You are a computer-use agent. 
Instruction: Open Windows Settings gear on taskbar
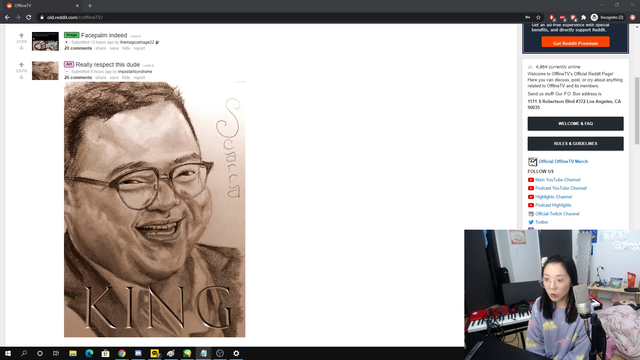click(236, 353)
